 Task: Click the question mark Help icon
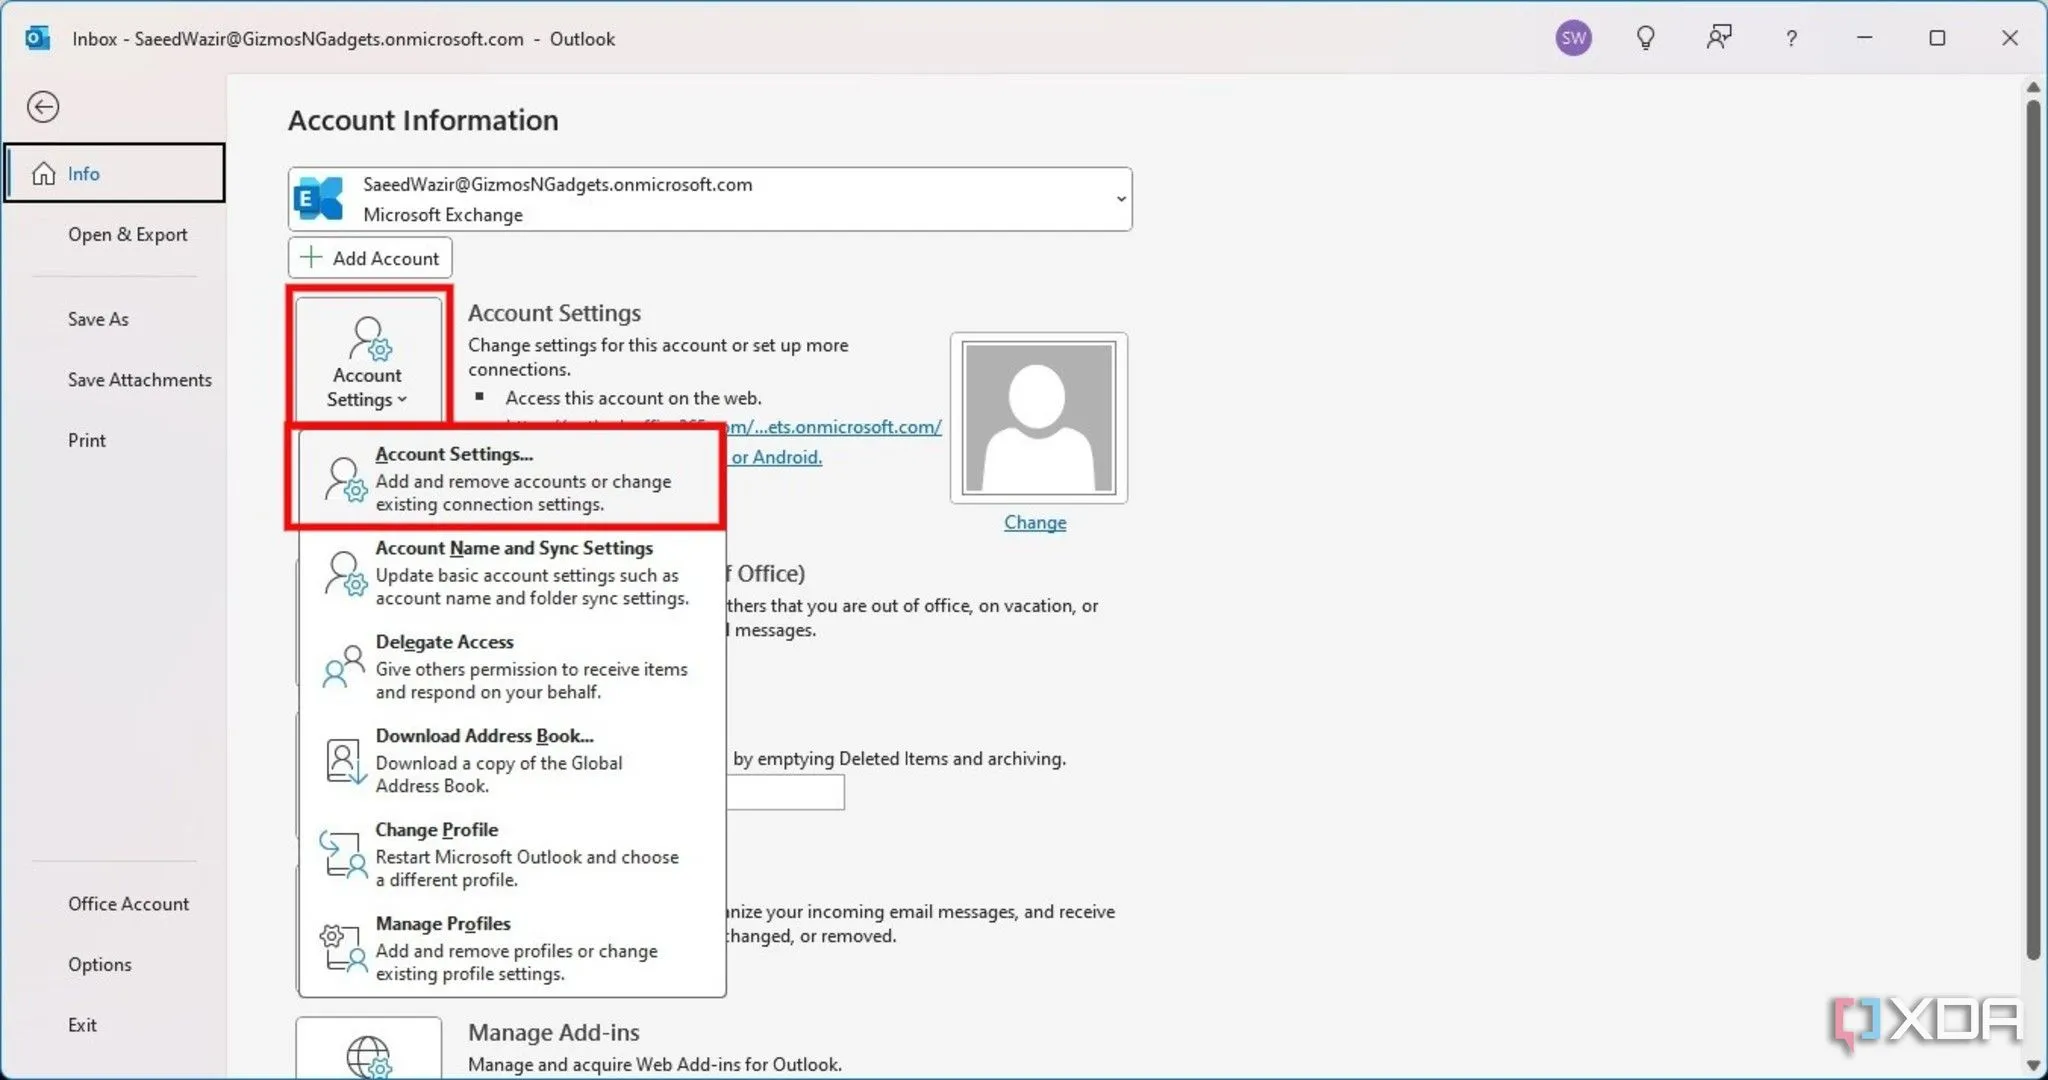click(x=1791, y=38)
